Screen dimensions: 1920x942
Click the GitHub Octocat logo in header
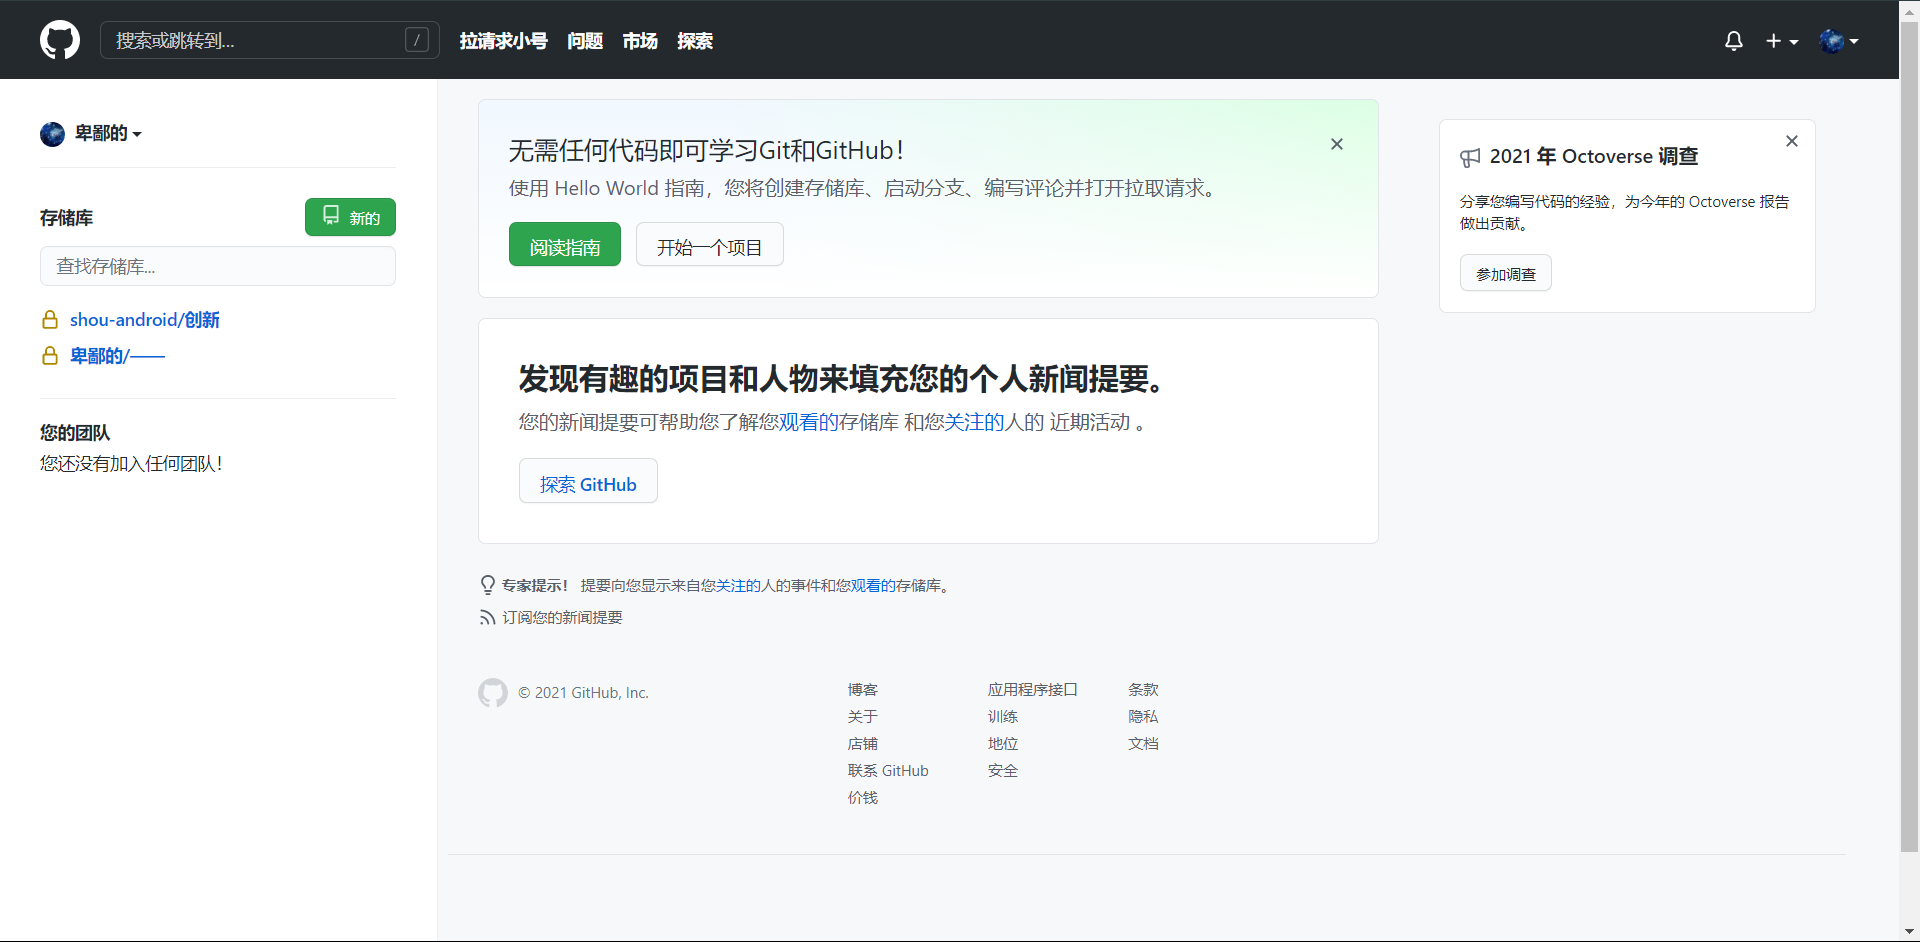[x=60, y=40]
